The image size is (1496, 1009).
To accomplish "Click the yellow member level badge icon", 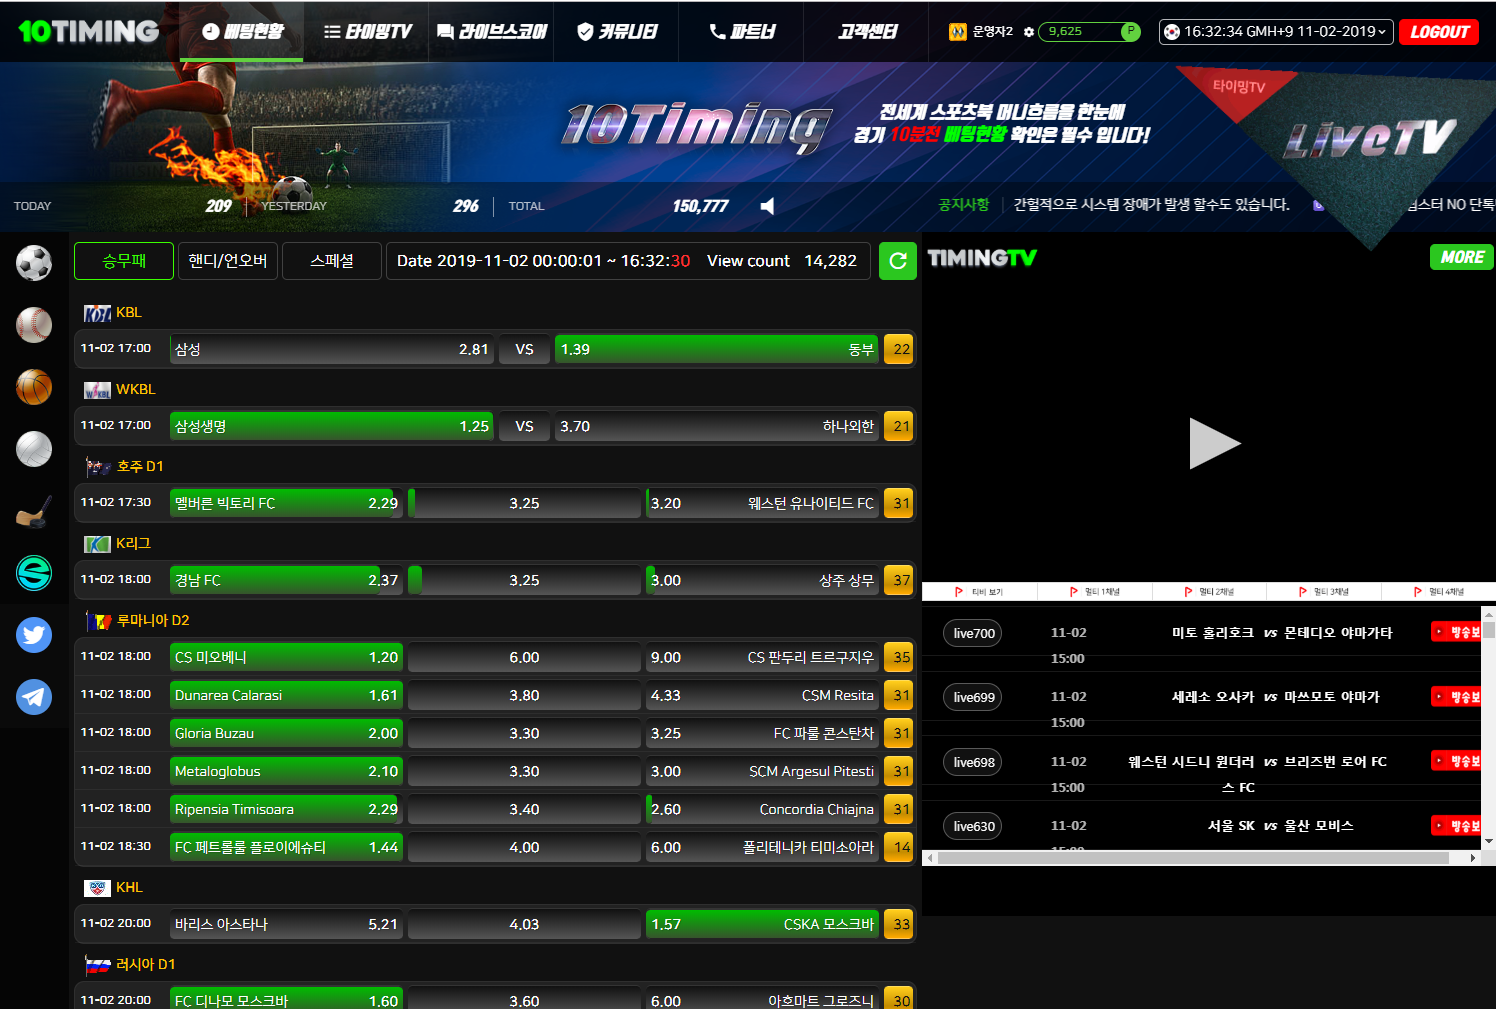I will pos(958,32).
